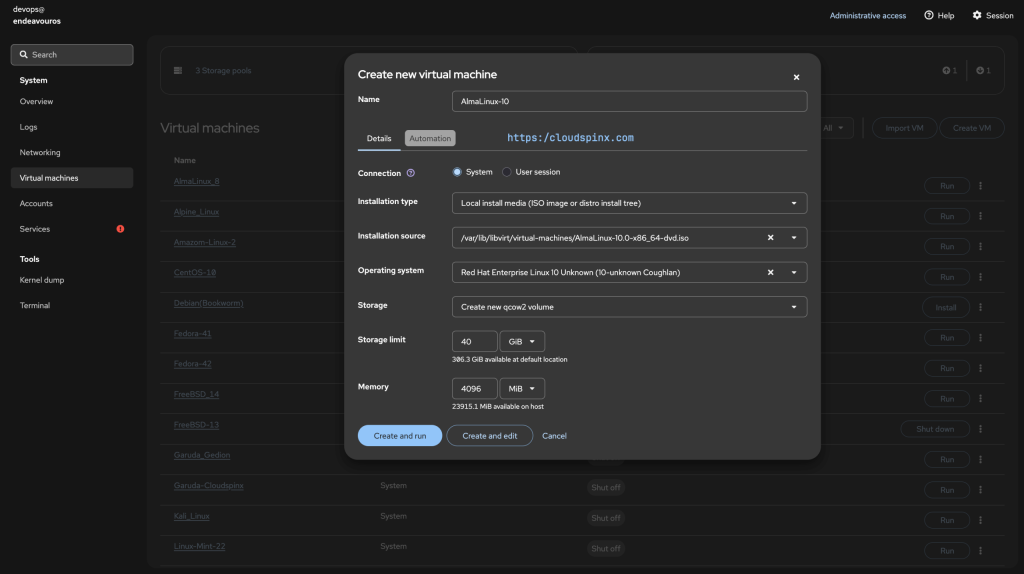This screenshot has height=574, width=1024.
Task: Close the Create new virtual machine dialog
Action: 796,77
